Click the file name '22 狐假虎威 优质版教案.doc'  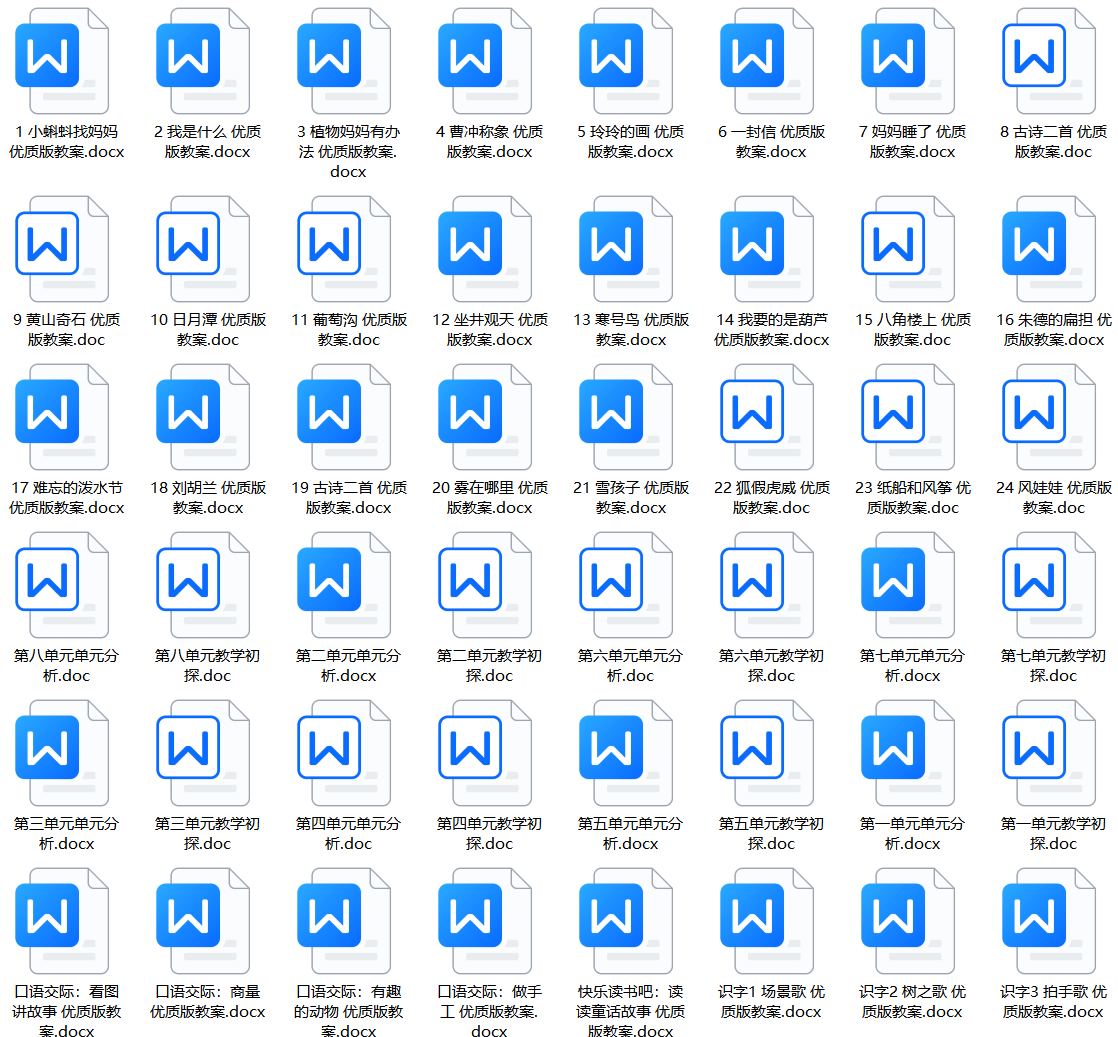point(771,498)
